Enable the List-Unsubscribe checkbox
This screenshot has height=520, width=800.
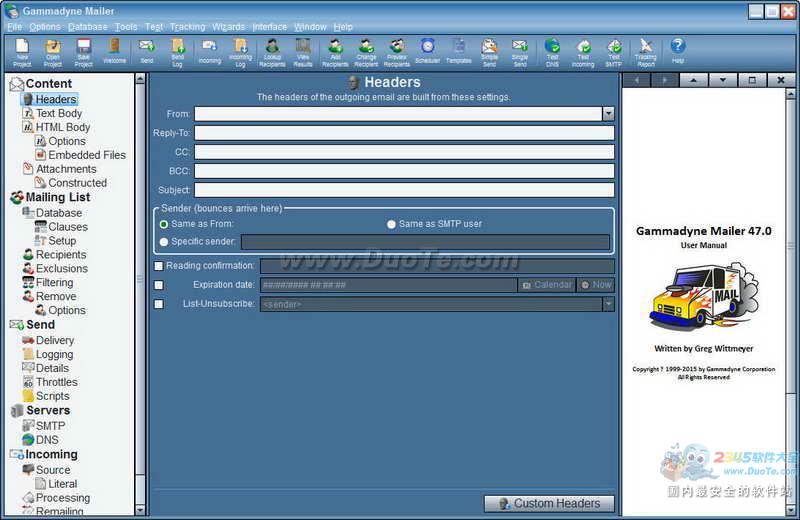[159, 304]
